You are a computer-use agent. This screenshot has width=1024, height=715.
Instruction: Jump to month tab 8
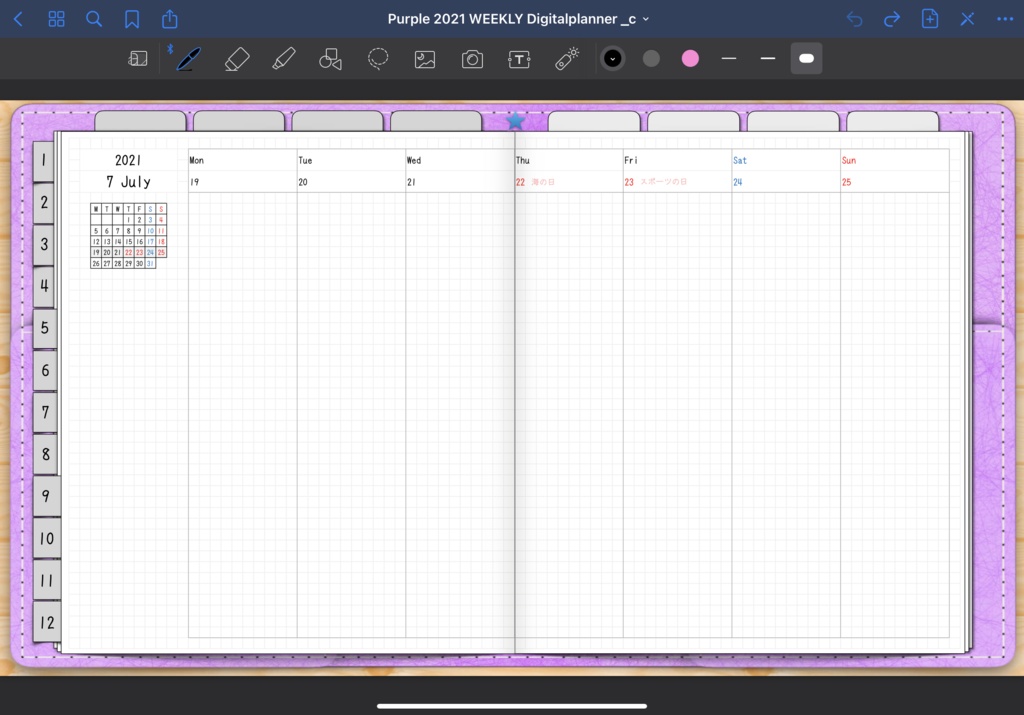(46, 454)
